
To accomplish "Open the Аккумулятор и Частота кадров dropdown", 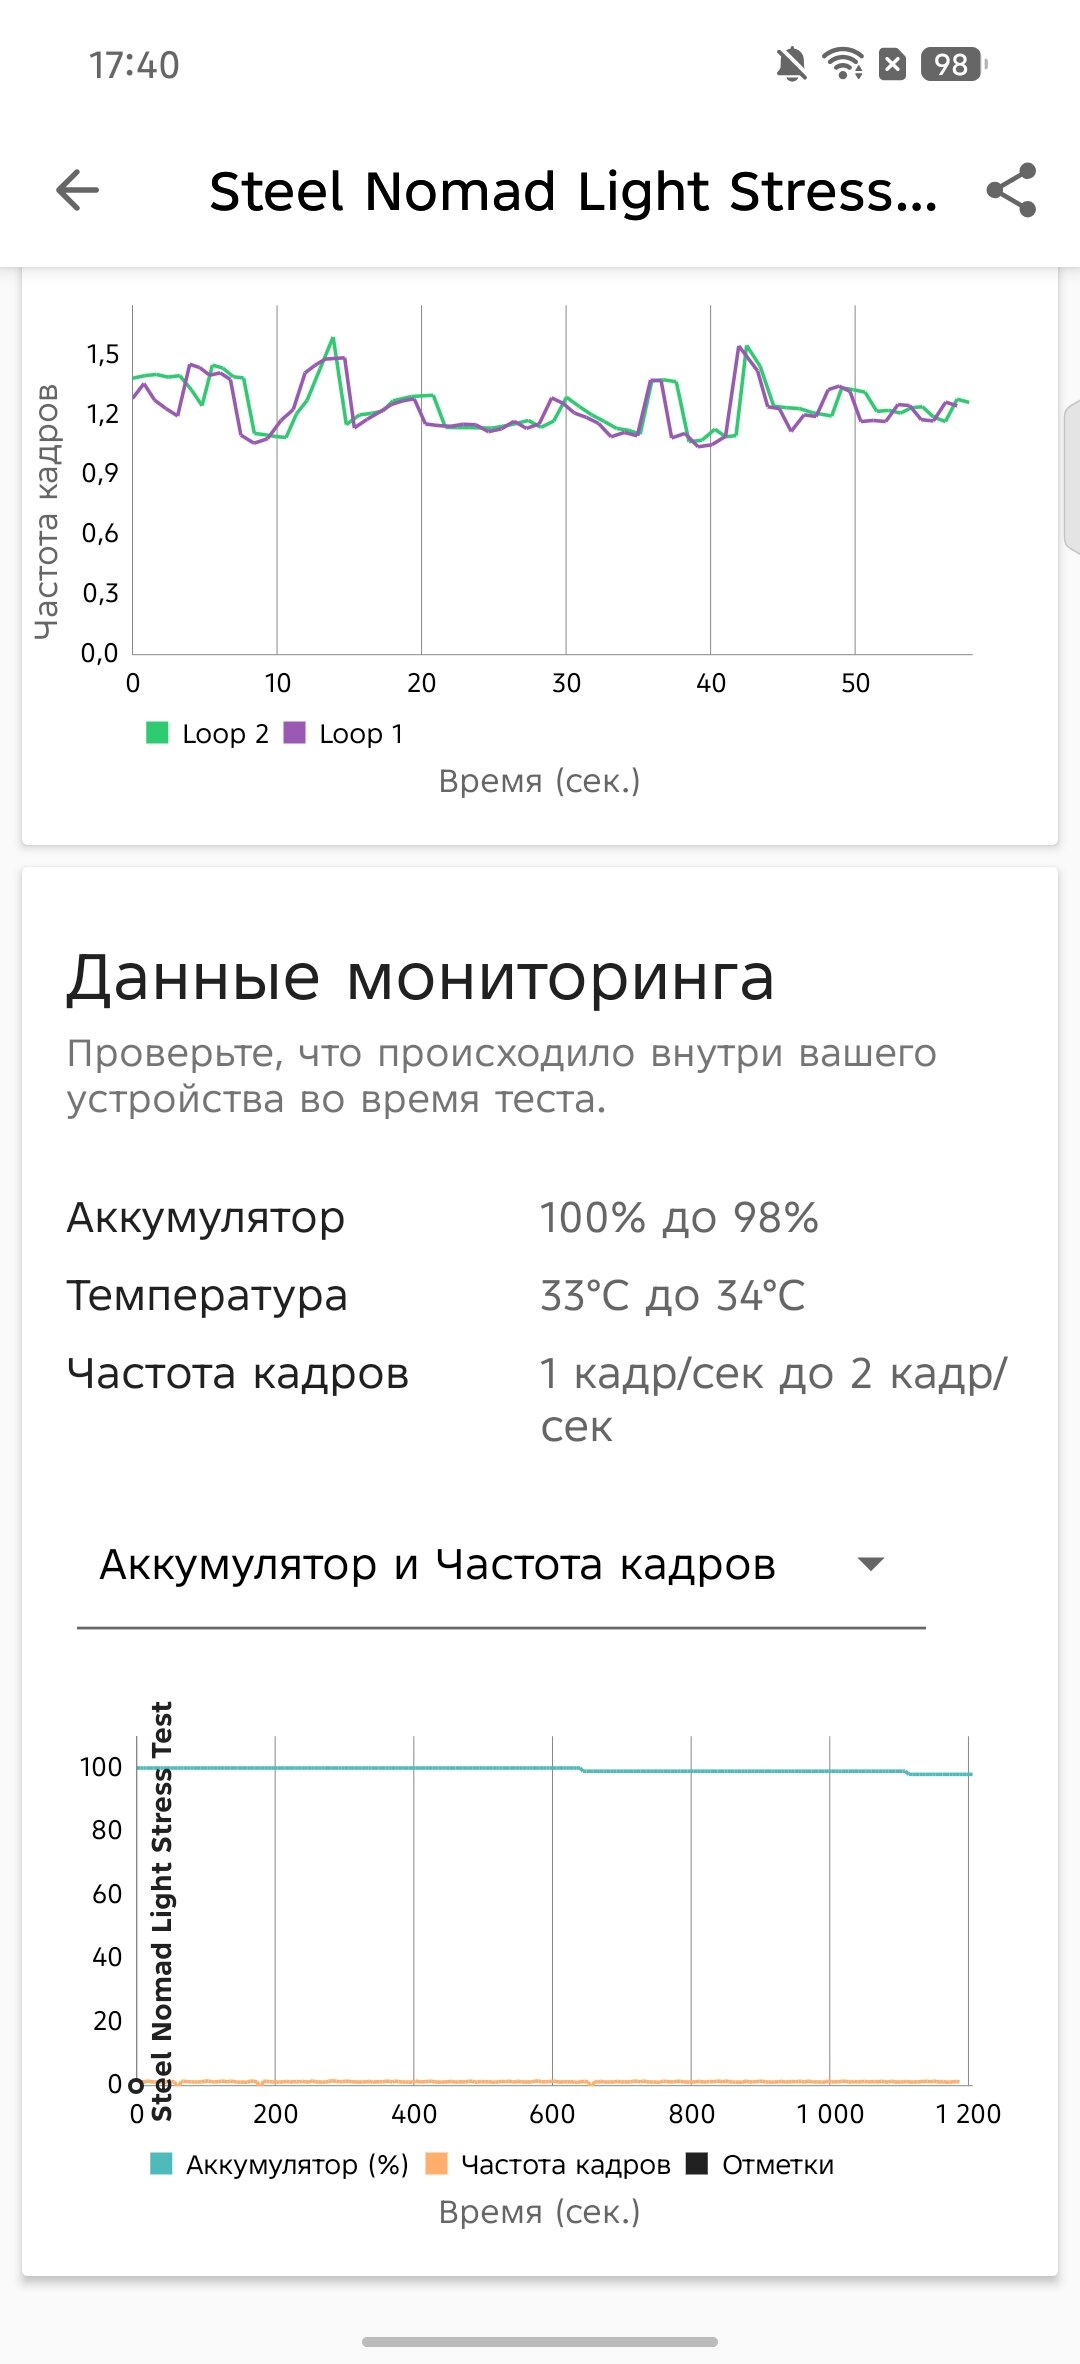I will coord(438,1565).
